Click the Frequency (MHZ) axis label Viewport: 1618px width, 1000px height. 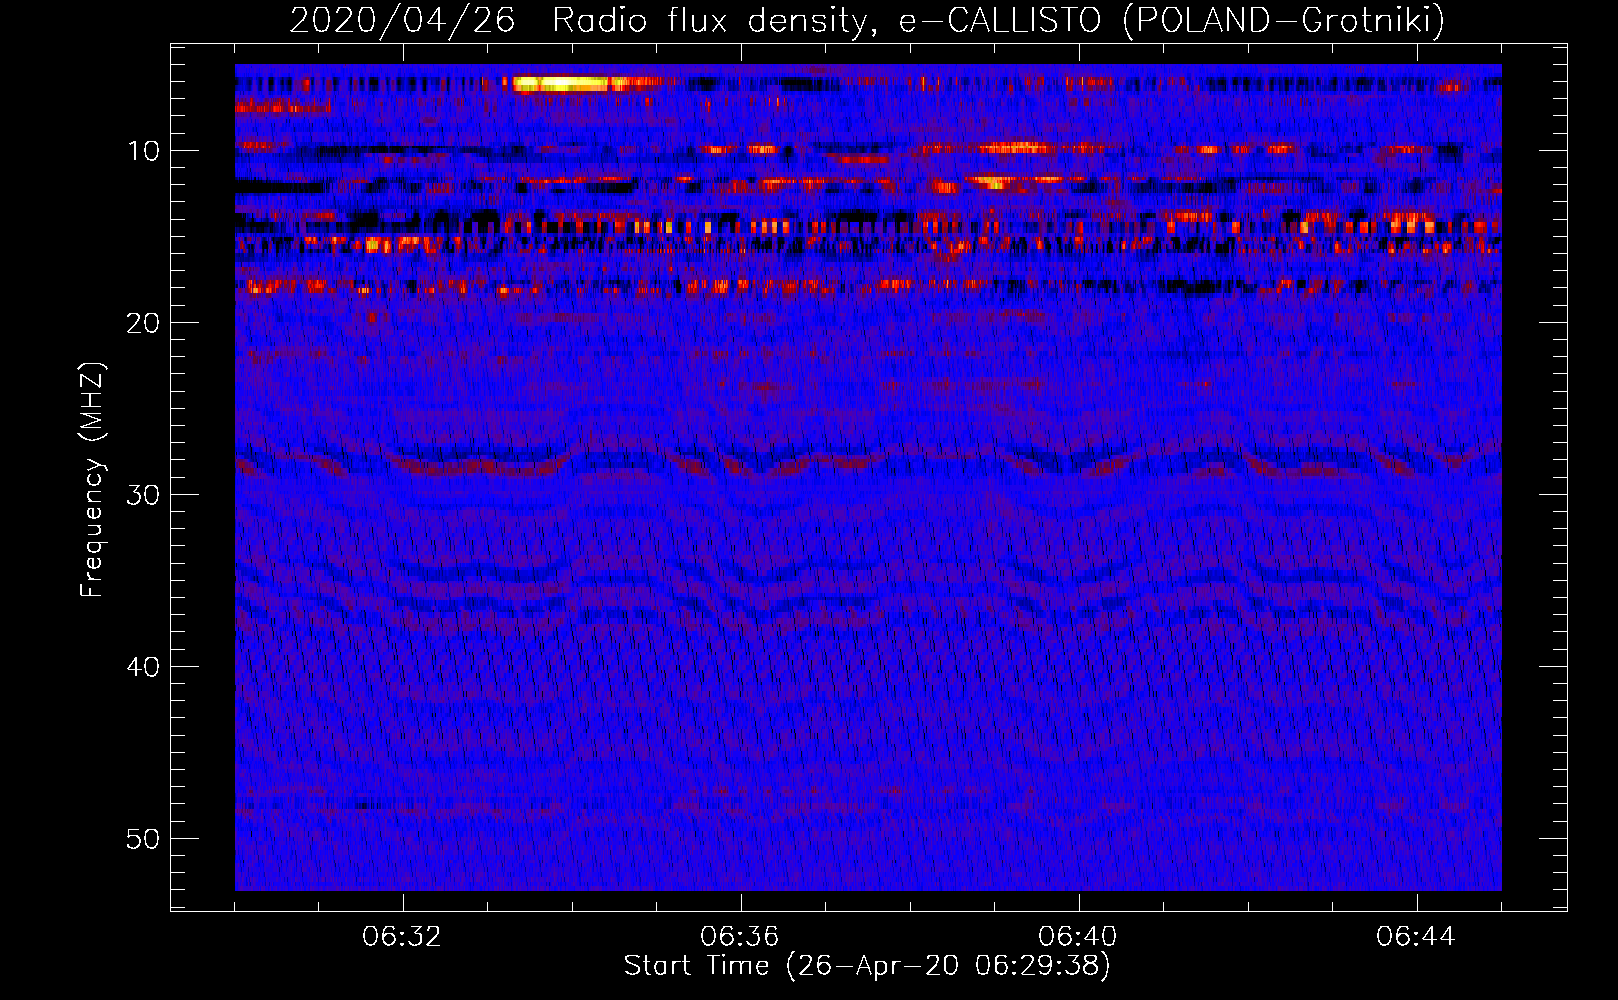click(x=92, y=480)
